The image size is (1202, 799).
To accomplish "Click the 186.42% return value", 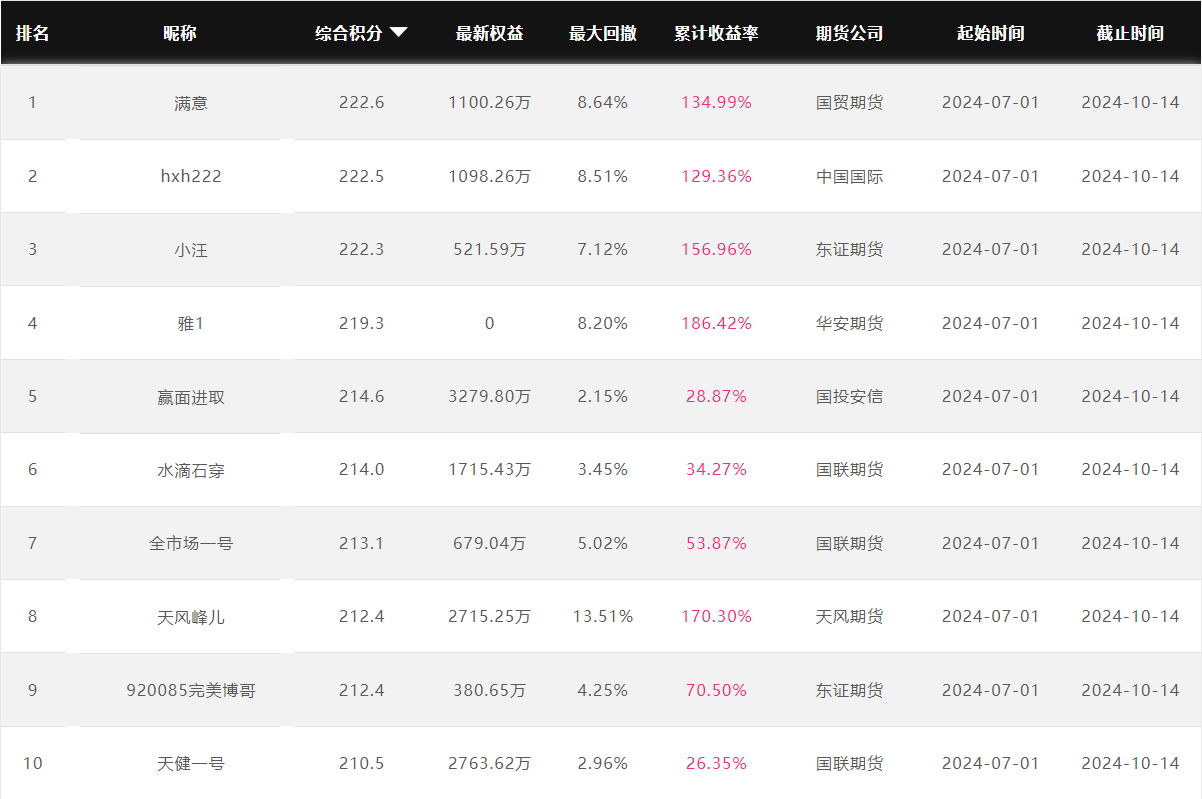I will (x=716, y=323).
